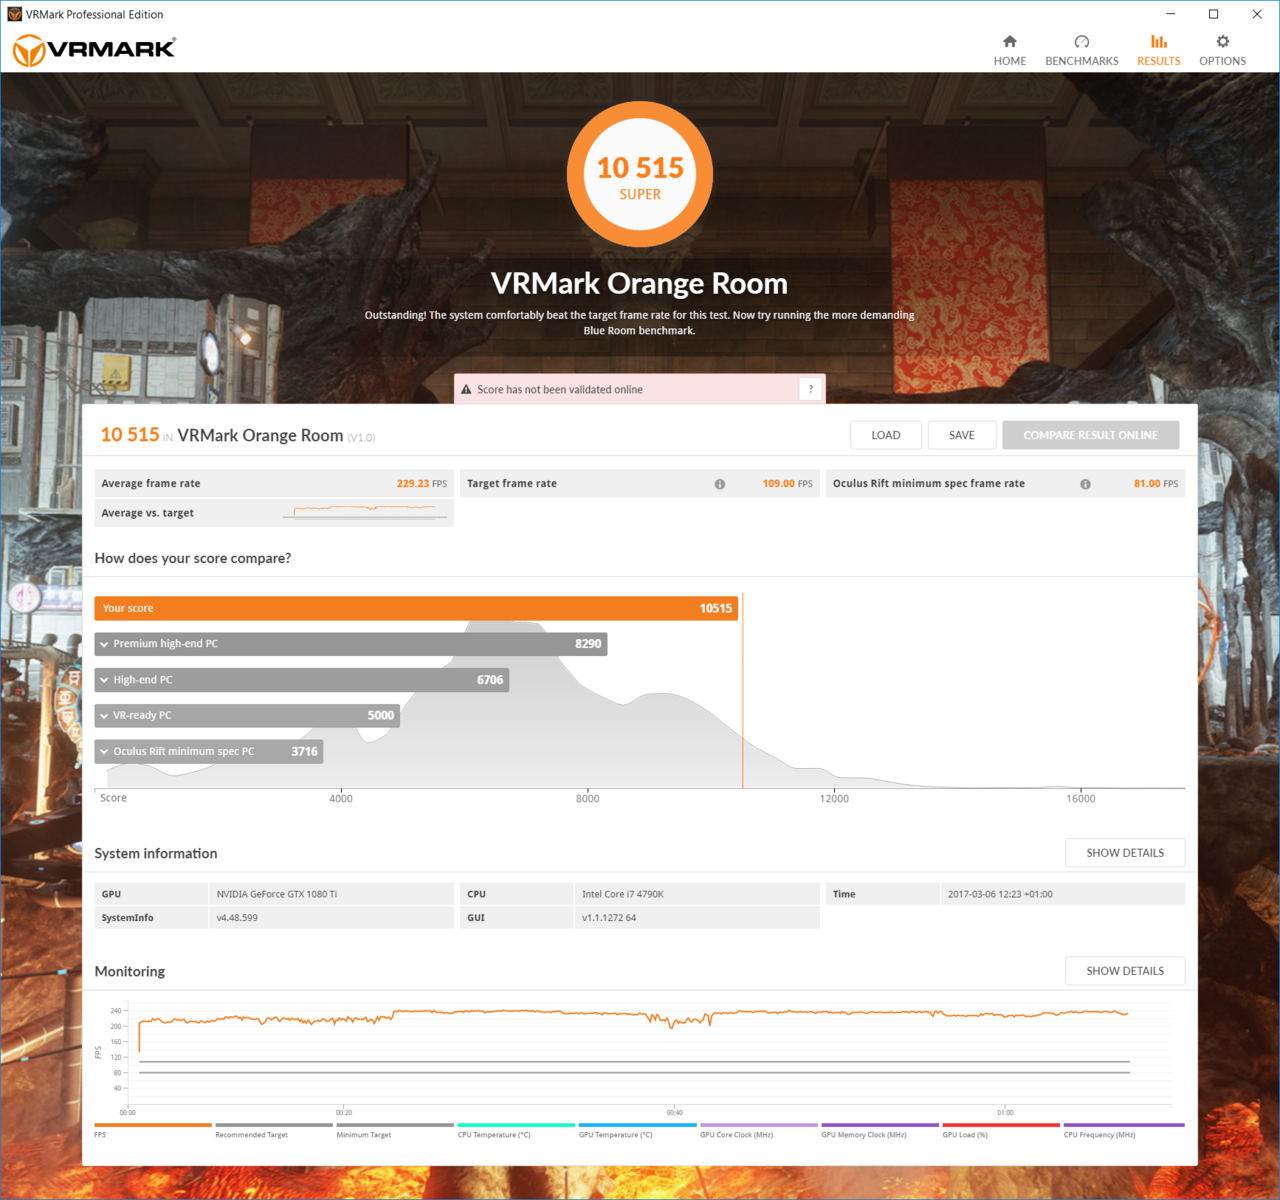Screen dimensions: 1280x1200
Task: Click the Score has not been validated message
Action: 560,390
